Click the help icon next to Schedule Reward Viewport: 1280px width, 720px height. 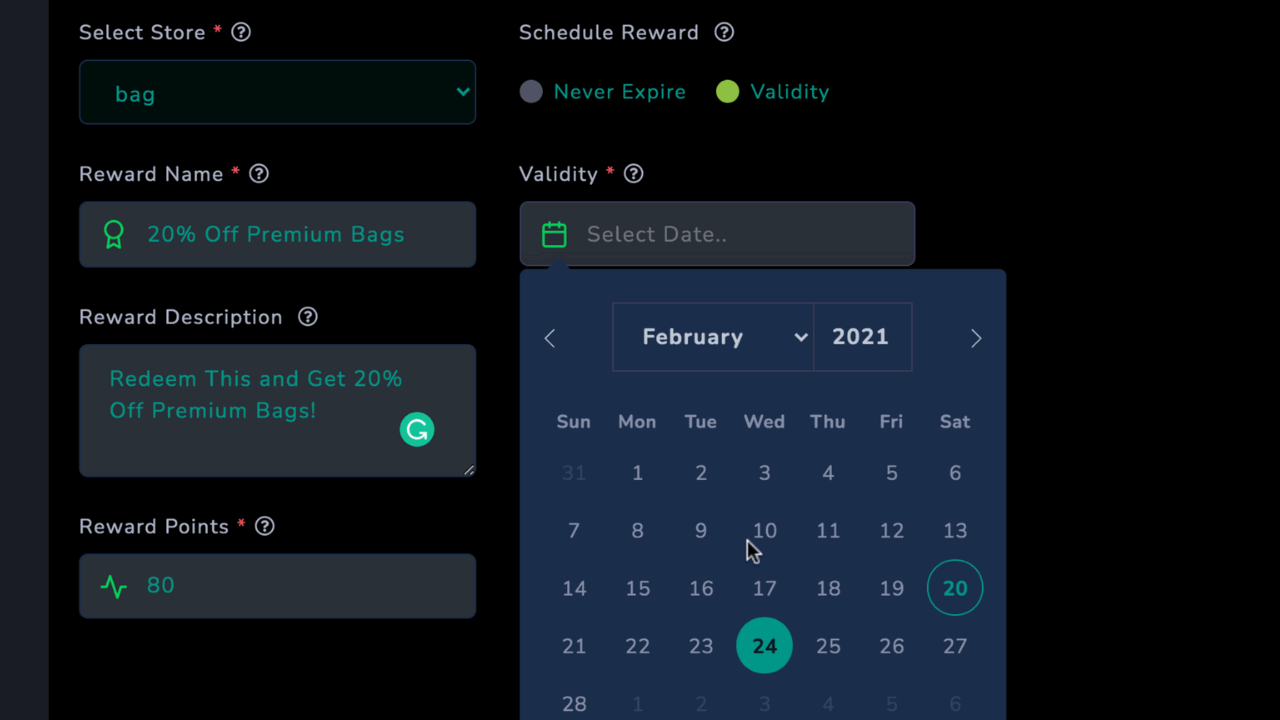tap(724, 32)
